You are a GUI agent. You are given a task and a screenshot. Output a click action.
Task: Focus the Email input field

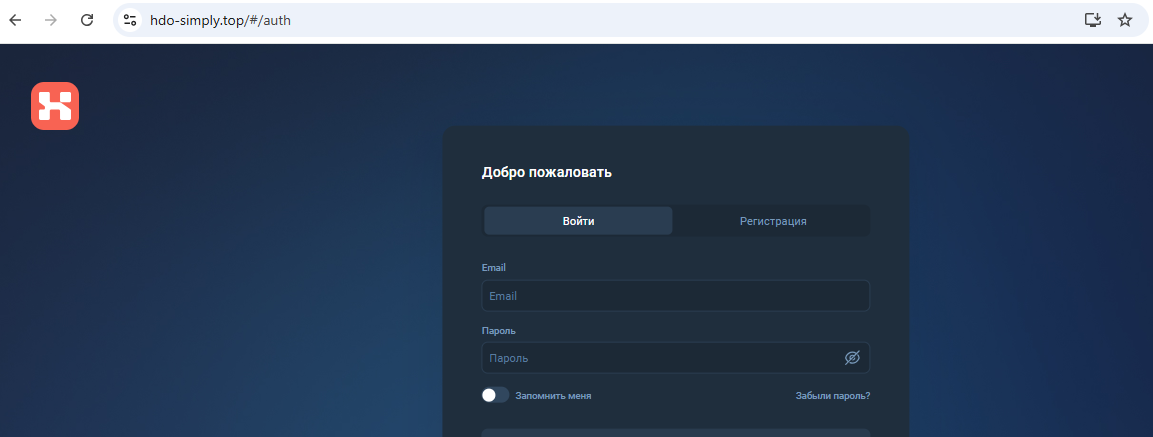tap(676, 296)
